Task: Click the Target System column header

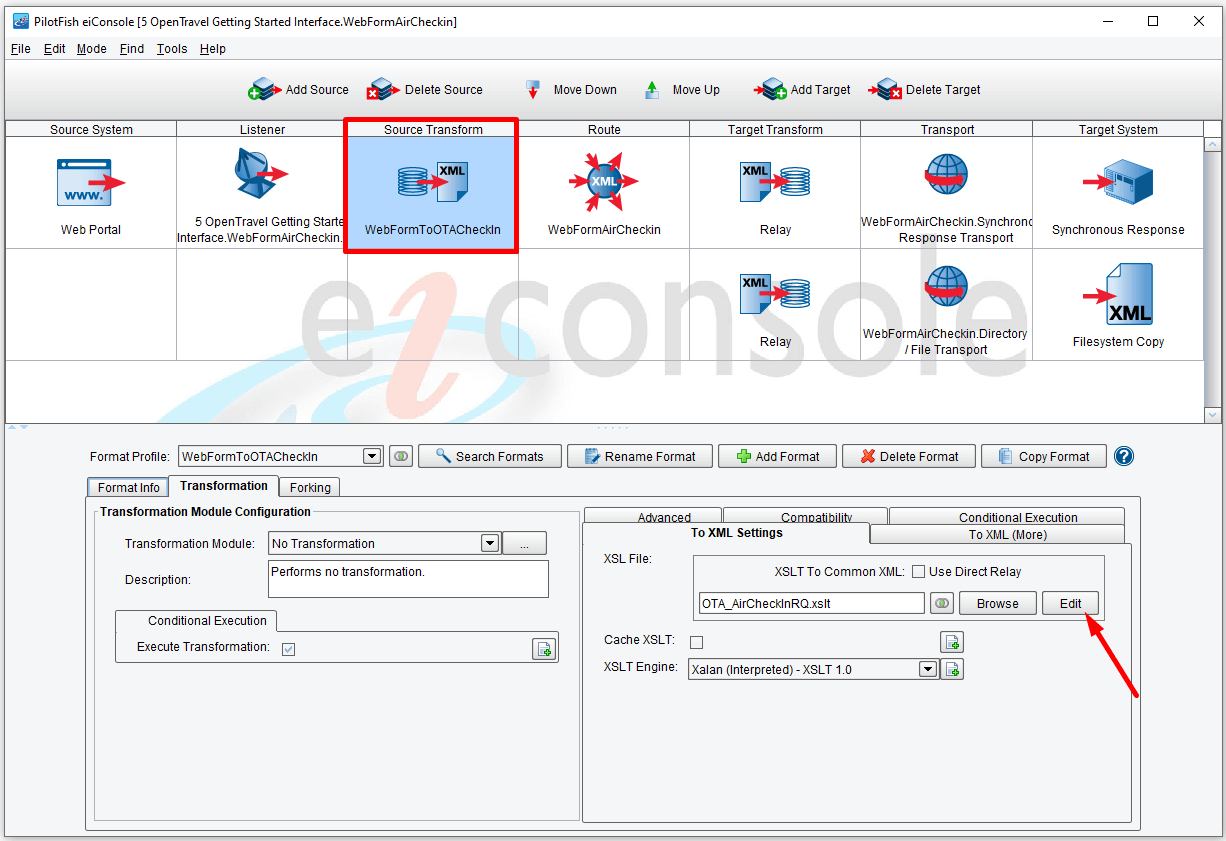Action: click(1118, 129)
